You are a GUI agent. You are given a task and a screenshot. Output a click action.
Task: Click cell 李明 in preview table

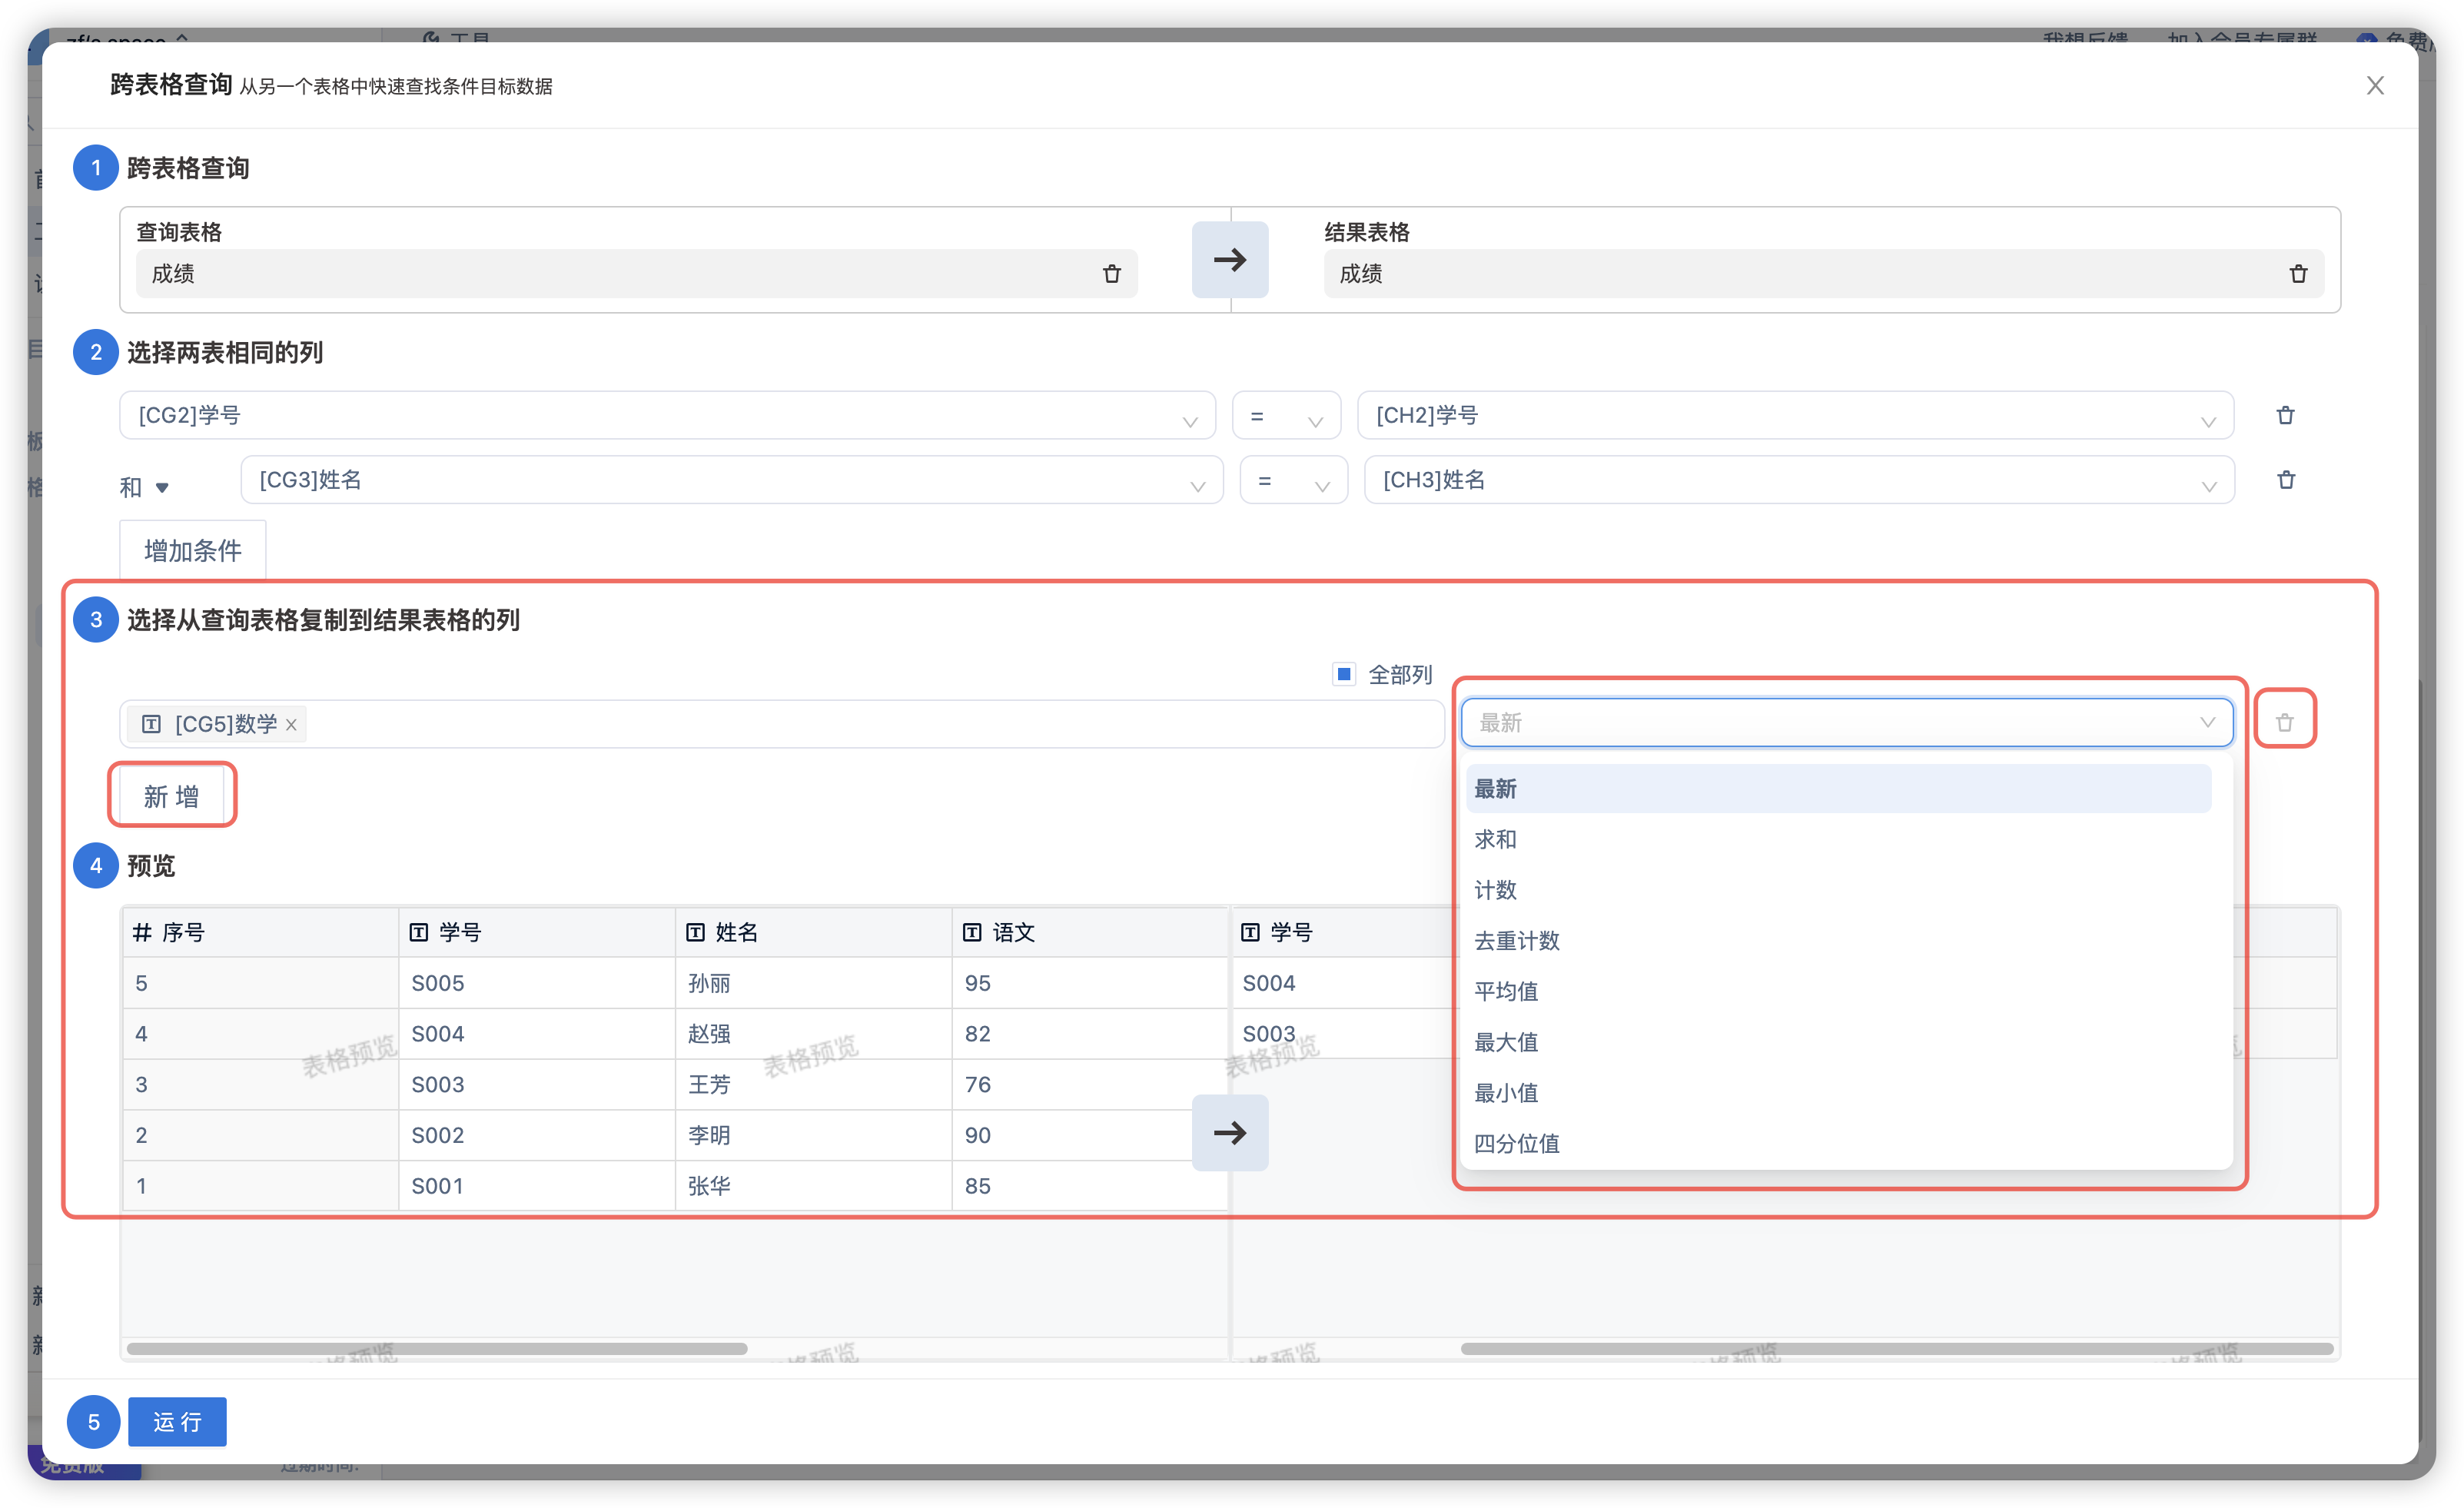click(x=813, y=1135)
